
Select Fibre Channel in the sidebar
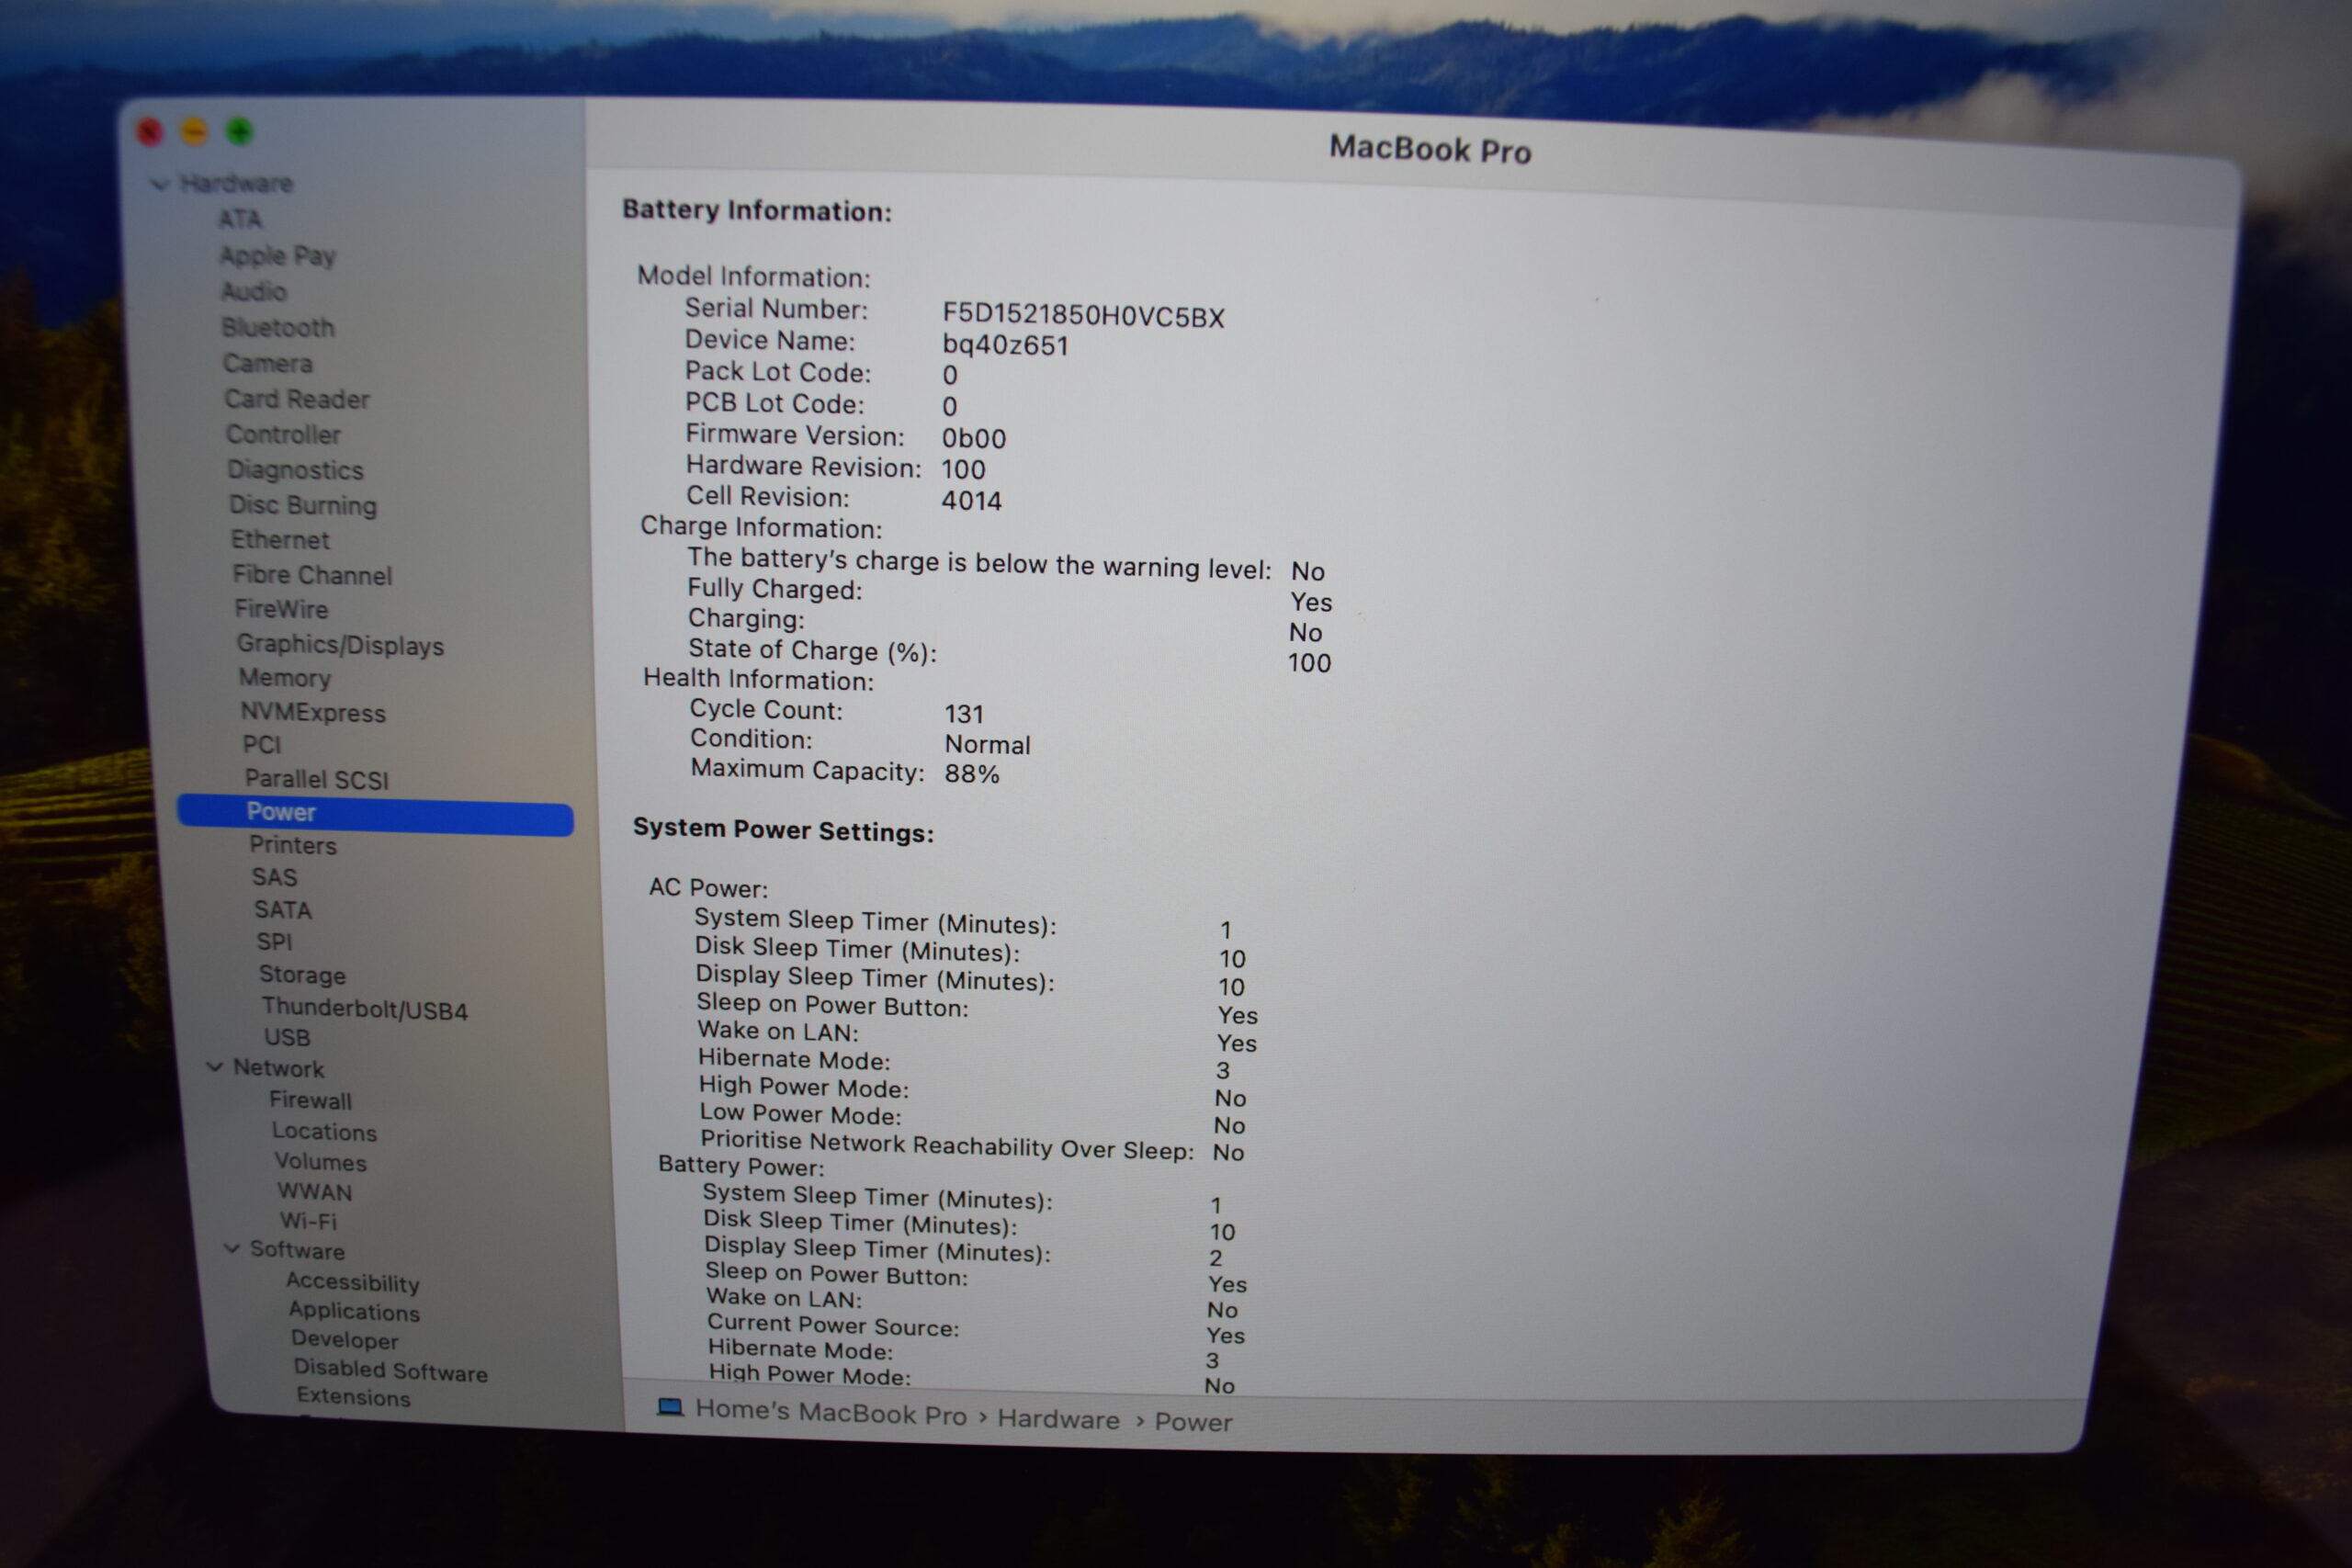point(312,575)
